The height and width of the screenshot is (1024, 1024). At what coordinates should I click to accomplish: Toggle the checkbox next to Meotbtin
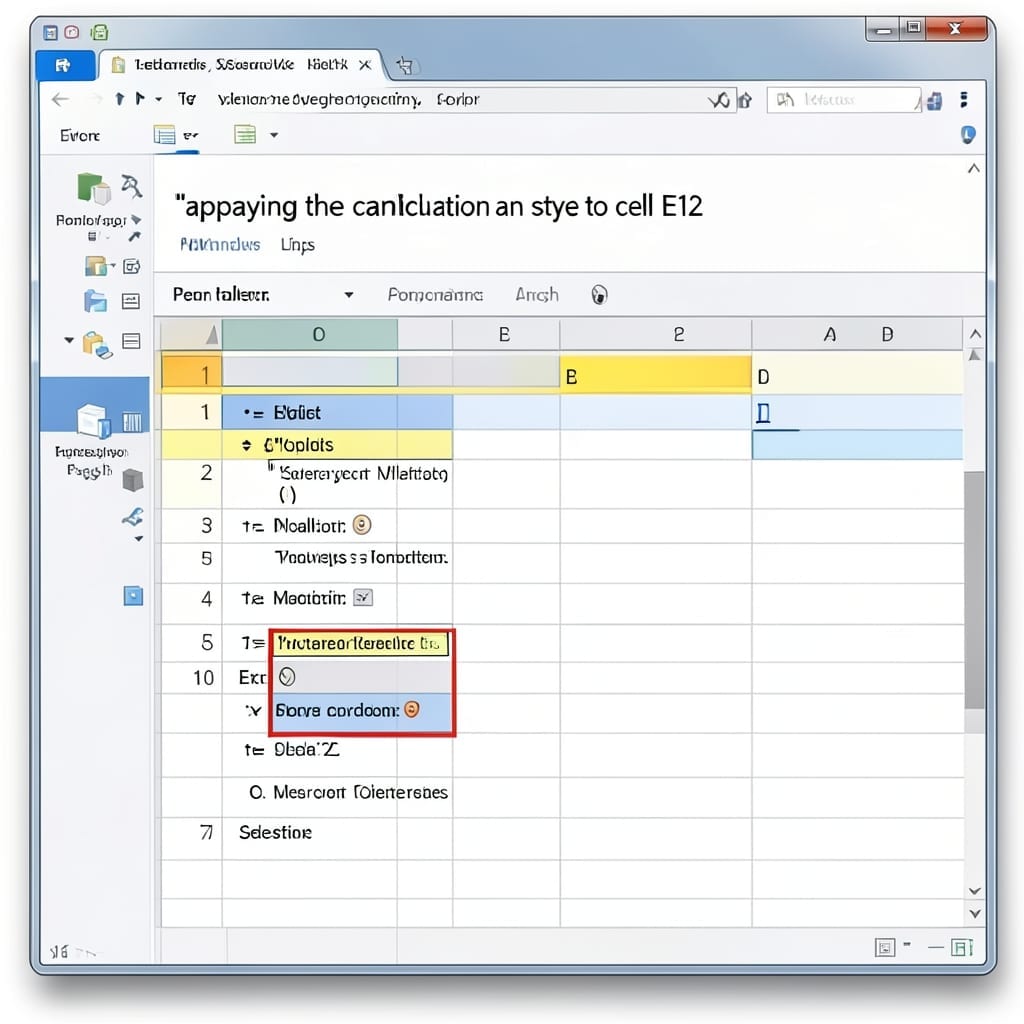[363, 597]
